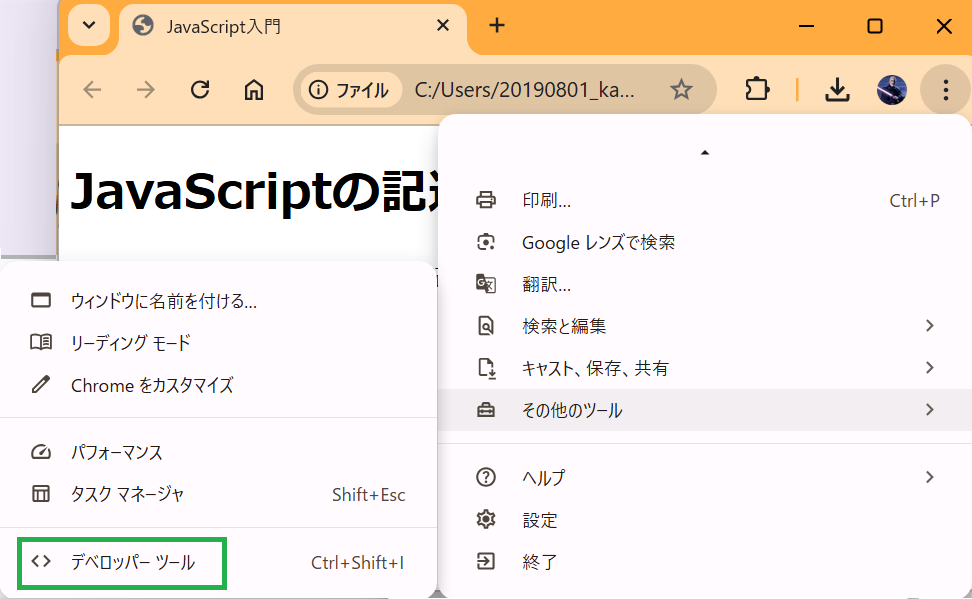972x599 pixels.
Task: Open the extensions puzzle icon
Action: coord(757,90)
